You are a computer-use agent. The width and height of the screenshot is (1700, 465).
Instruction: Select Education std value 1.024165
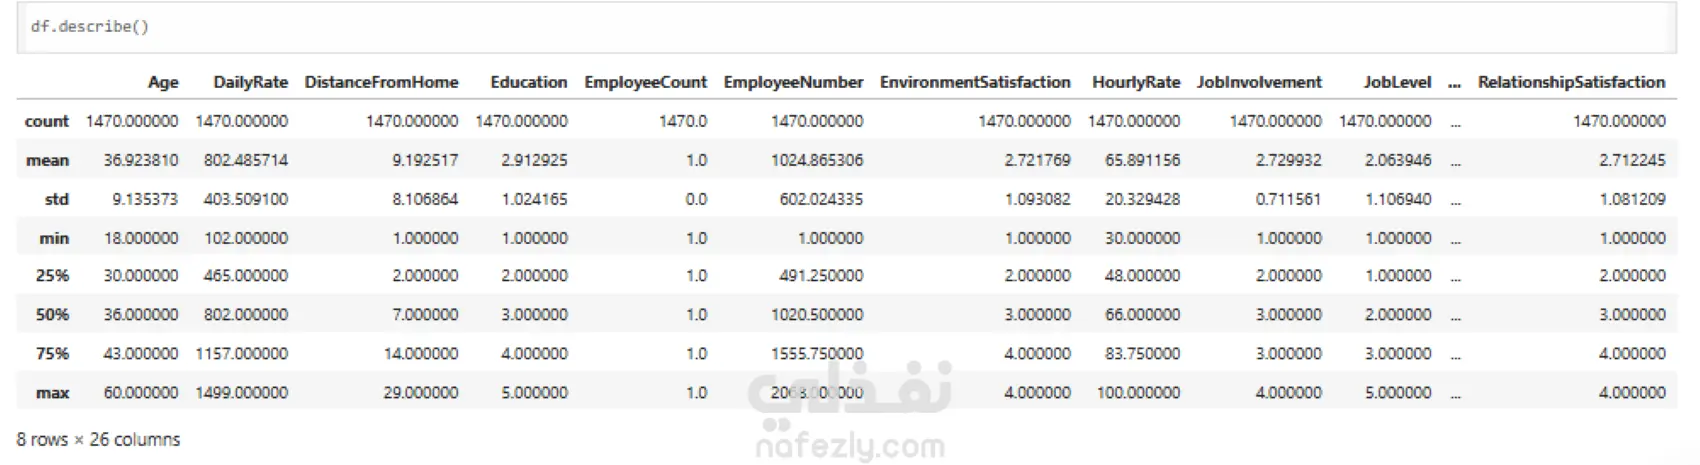tap(534, 199)
